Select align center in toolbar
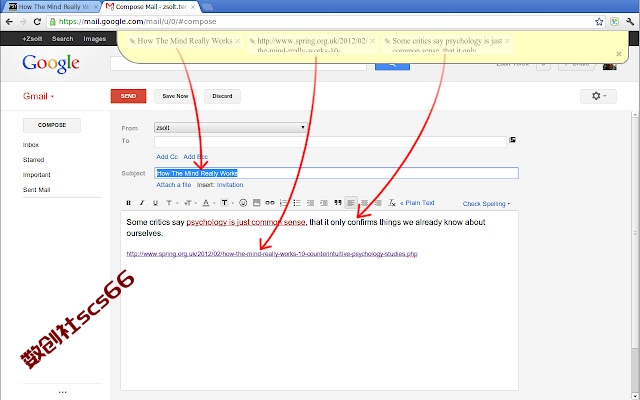 click(x=364, y=203)
